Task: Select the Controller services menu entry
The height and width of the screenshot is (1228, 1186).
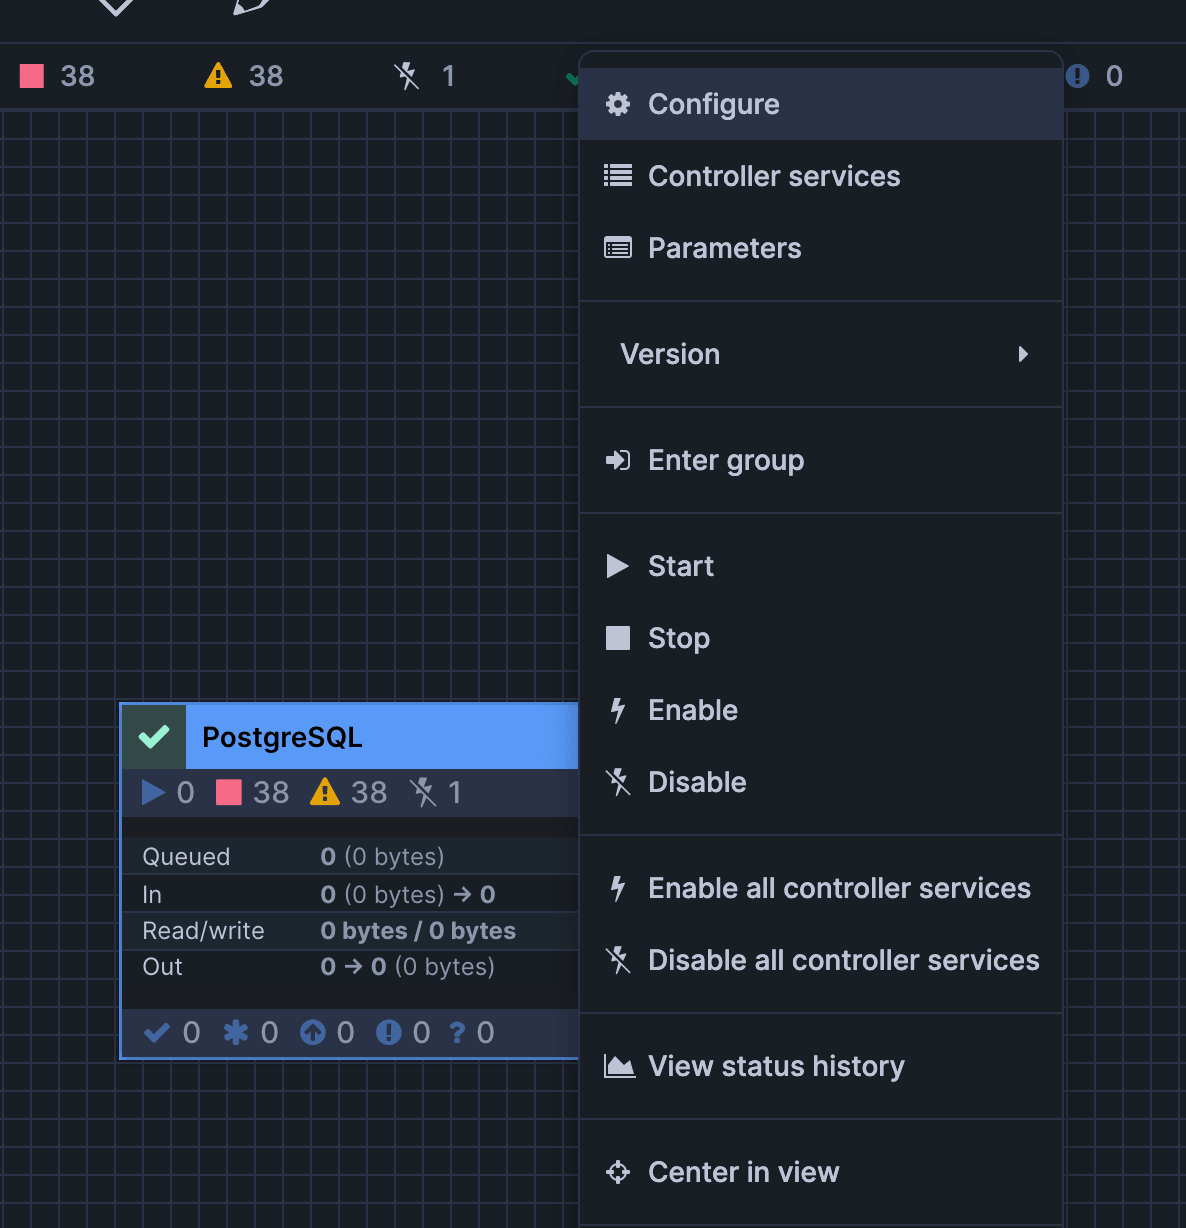Action: point(820,176)
